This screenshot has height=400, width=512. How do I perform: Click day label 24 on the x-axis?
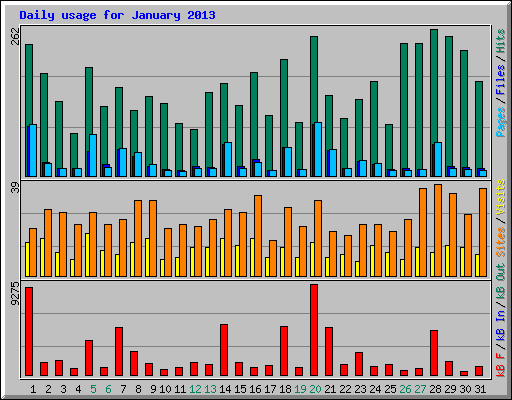[x=375, y=389]
